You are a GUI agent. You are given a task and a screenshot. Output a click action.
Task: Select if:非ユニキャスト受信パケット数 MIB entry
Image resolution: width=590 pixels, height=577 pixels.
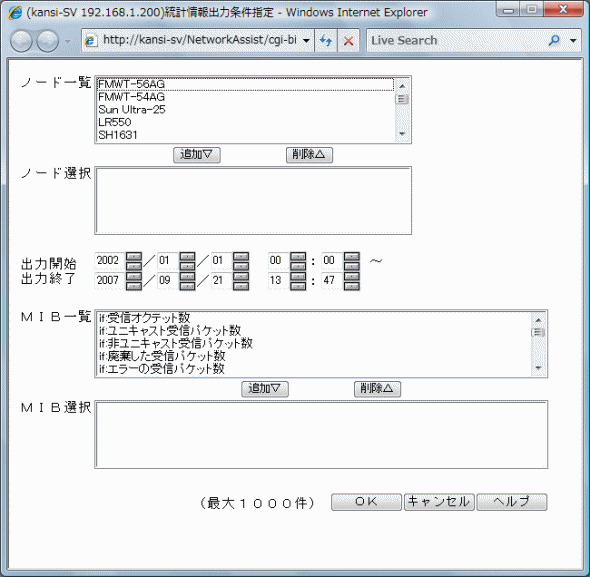313,343
